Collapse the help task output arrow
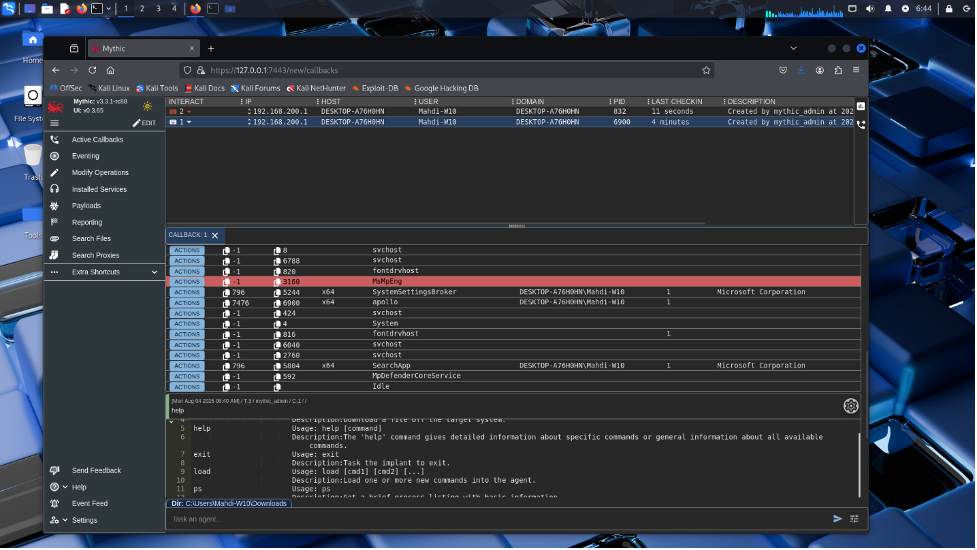The width and height of the screenshot is (977, 550). coord(171,422)
